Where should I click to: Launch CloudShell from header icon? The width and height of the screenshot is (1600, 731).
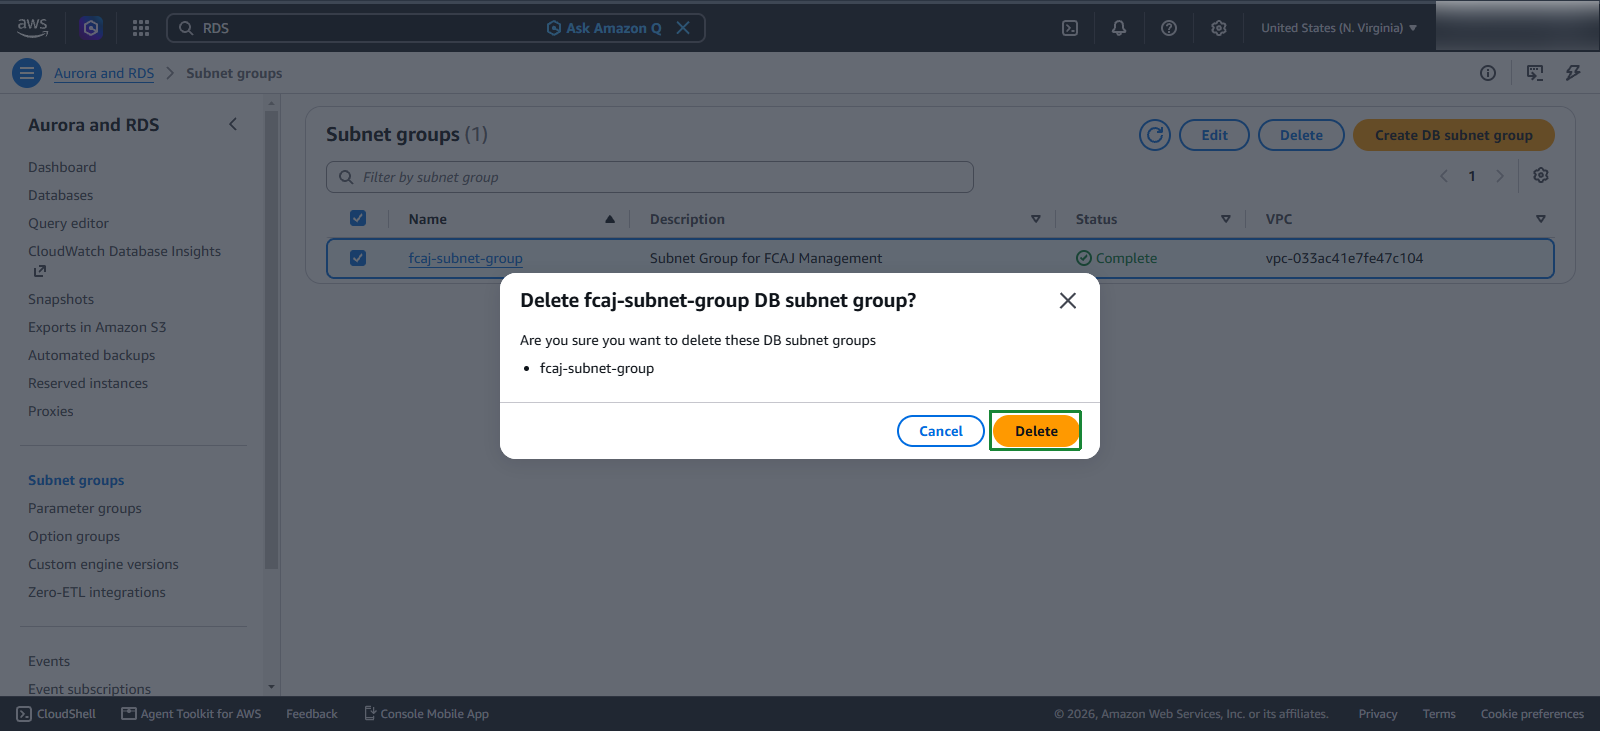[x=1070, y=28]
